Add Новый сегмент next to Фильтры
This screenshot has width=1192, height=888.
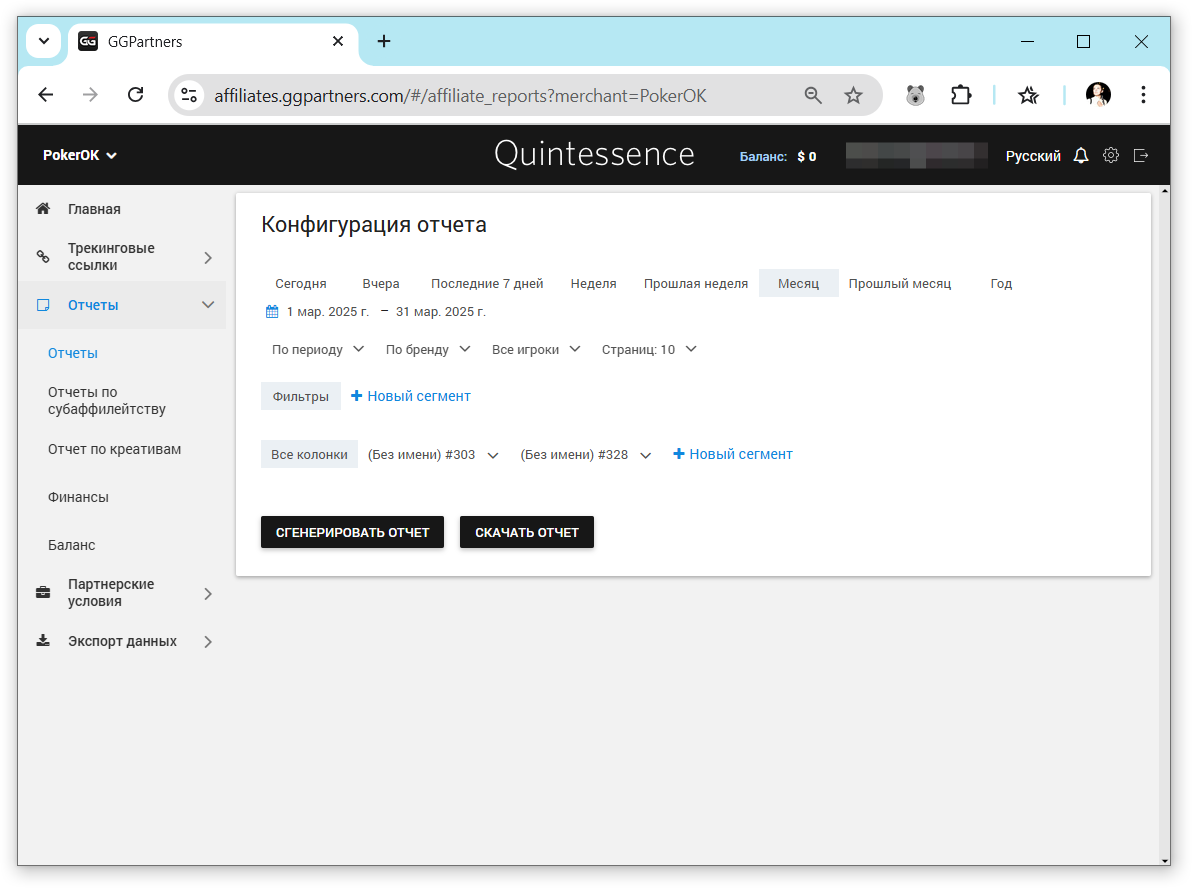[x=411, y=396]
